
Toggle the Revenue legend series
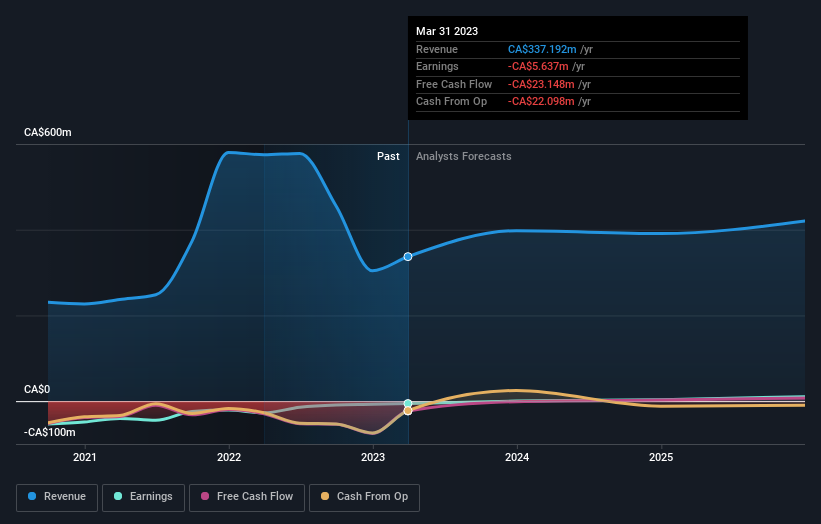(57, 497)
